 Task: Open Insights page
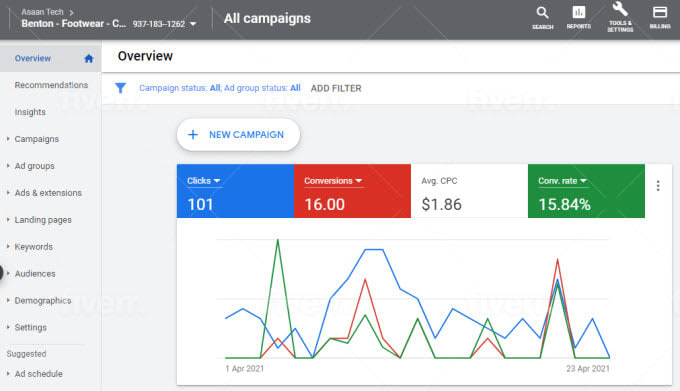click(30, 112)
